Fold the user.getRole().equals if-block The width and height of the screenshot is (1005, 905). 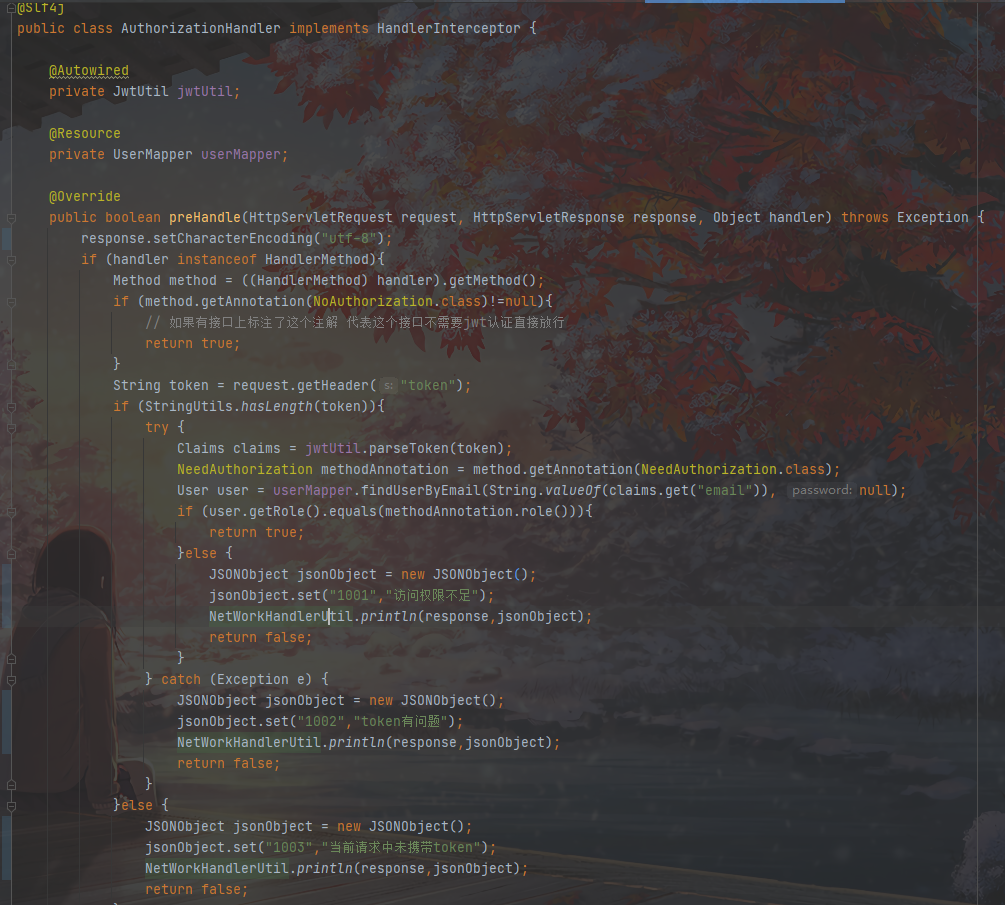tap(11, 512)
